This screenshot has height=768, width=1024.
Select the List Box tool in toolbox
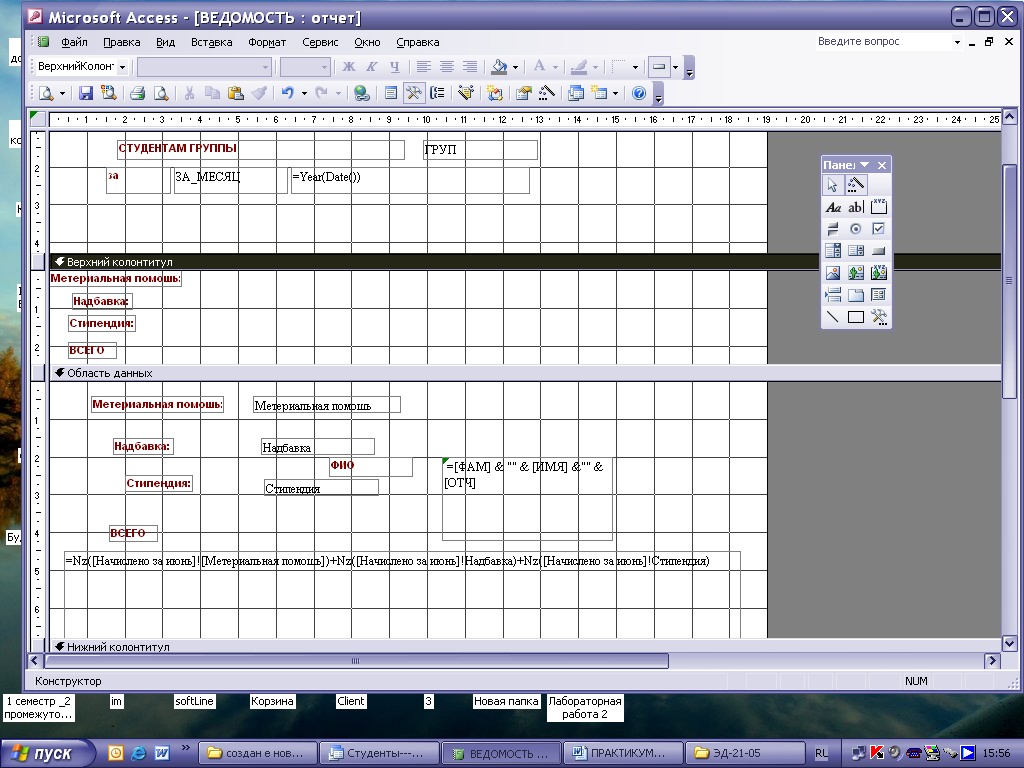(x=856, y=251)
